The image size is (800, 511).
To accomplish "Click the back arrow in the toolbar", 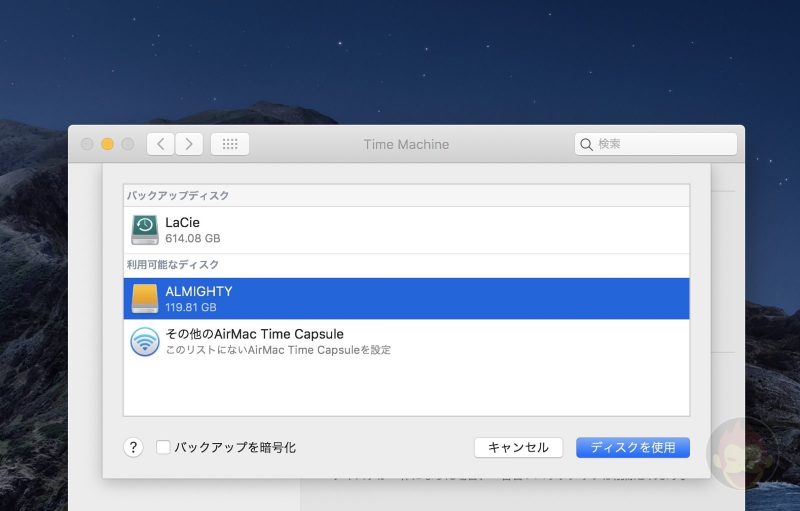I will click(161, 144).
